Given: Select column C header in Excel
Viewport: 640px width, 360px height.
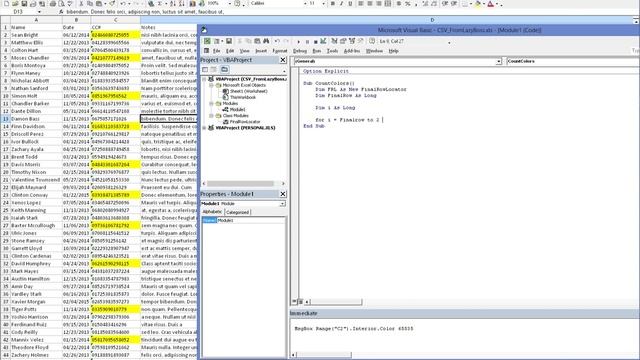Looking at the screenshot, I should (x=115, y=20).
